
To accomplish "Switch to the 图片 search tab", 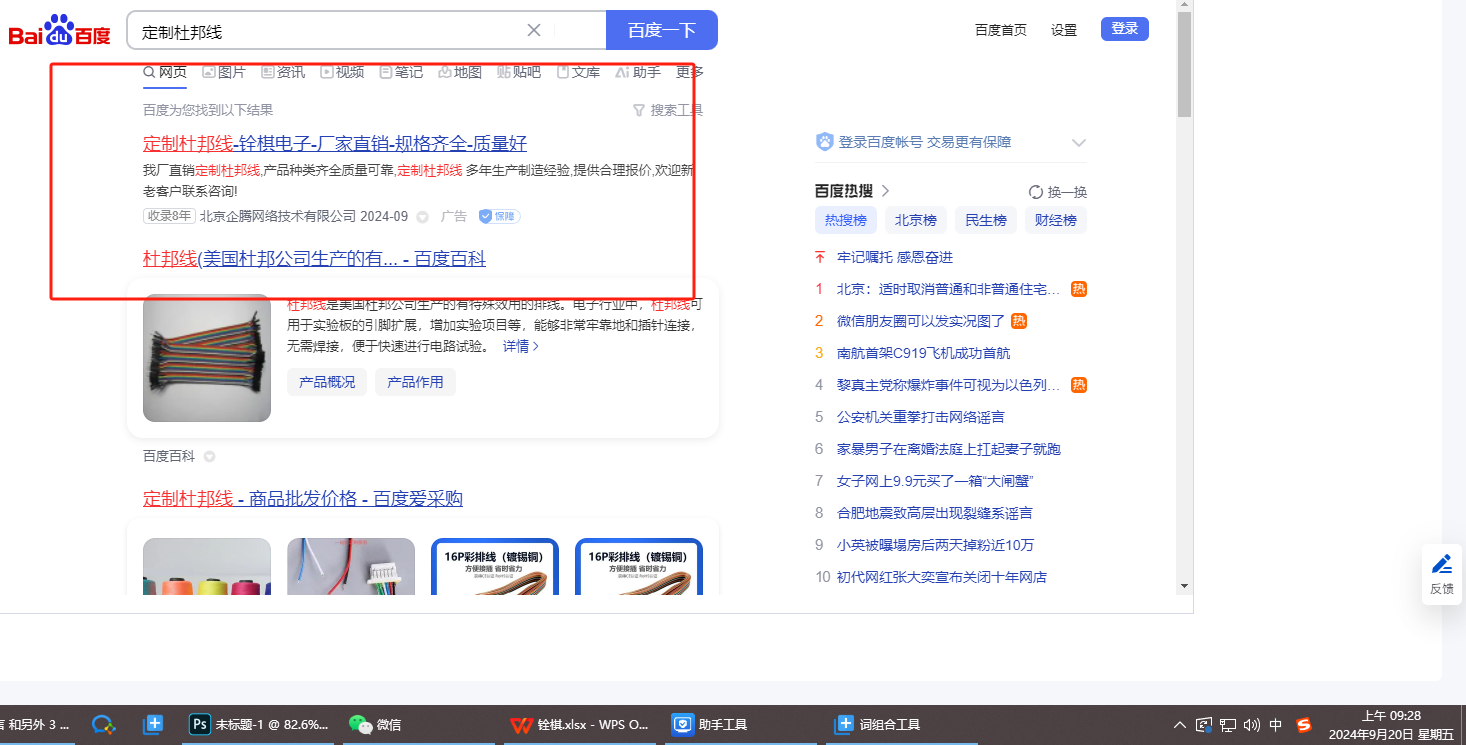I will (x=223, y=72).
